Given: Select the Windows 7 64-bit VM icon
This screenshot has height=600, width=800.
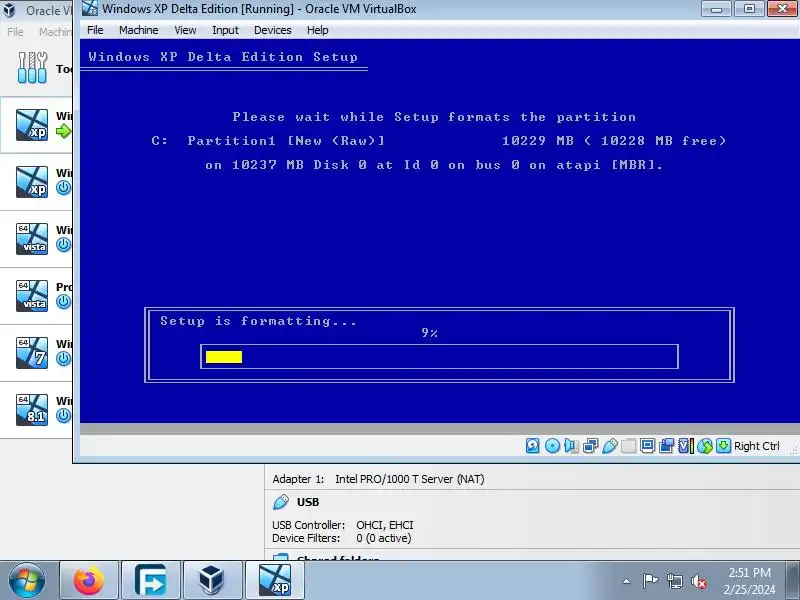Looking at the screenshot, I should (32, 353).
